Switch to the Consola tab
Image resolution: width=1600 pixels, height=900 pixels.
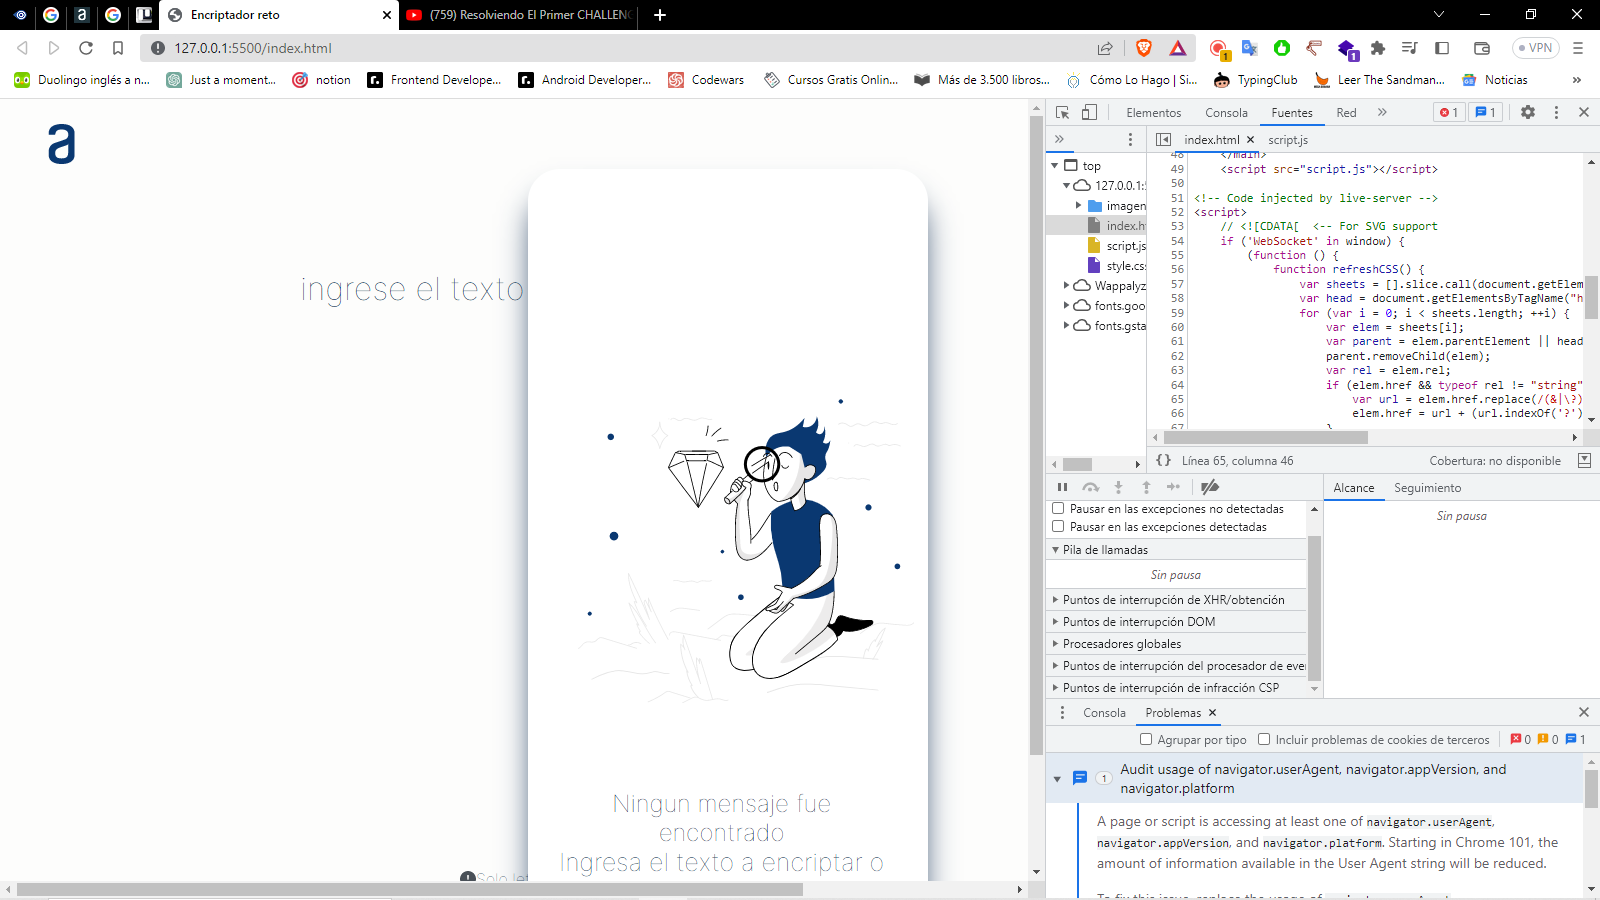click(x=1226, y=113)
